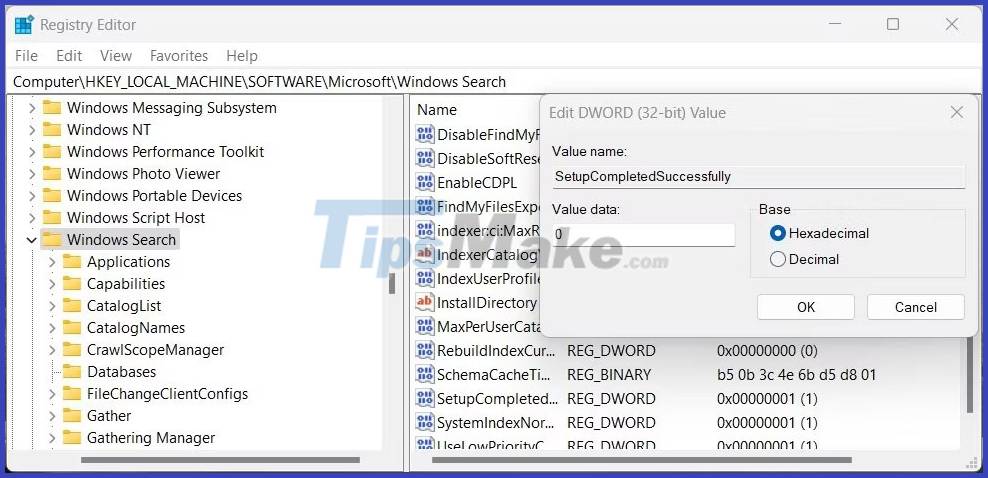Collapse the Windows Search tree node
Screen dimensions: 988x478
32,240
